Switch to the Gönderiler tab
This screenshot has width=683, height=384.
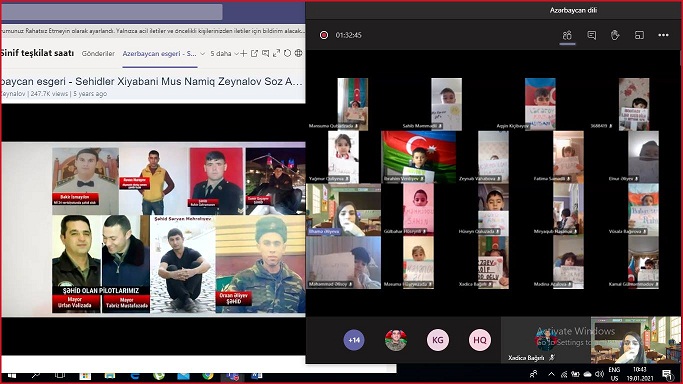point(98,54)
